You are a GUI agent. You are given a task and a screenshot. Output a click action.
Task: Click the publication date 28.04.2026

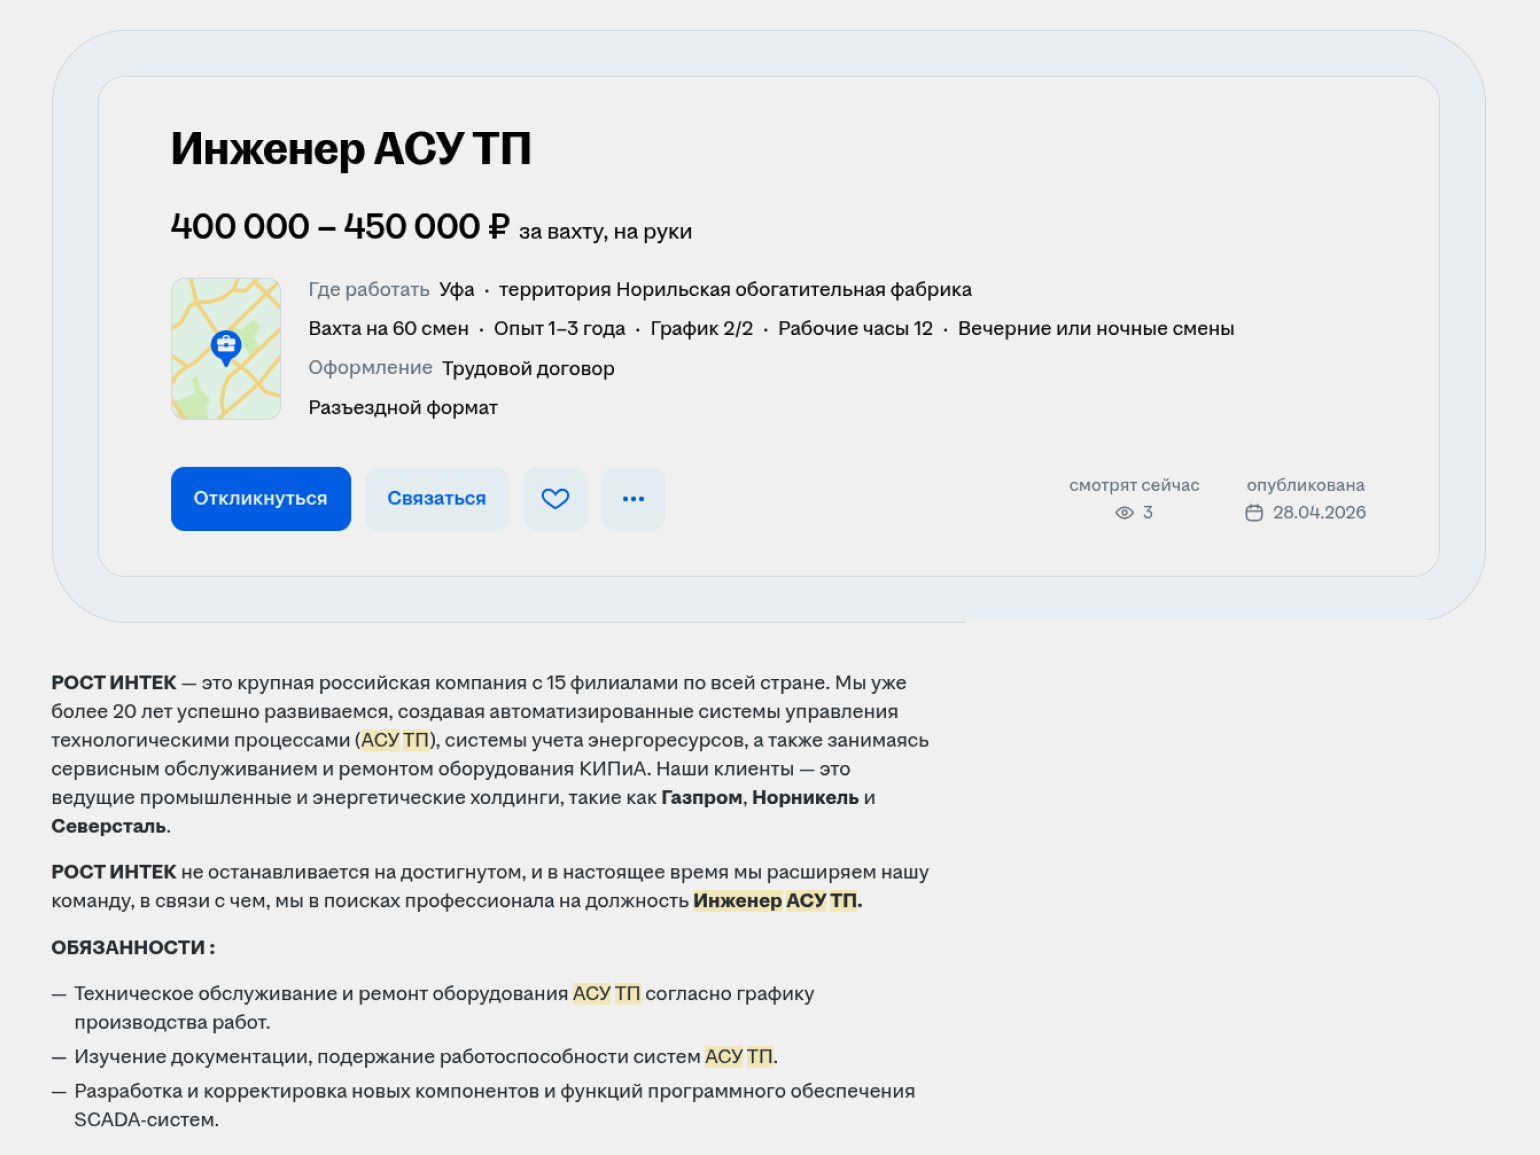tap(1319, 513)
